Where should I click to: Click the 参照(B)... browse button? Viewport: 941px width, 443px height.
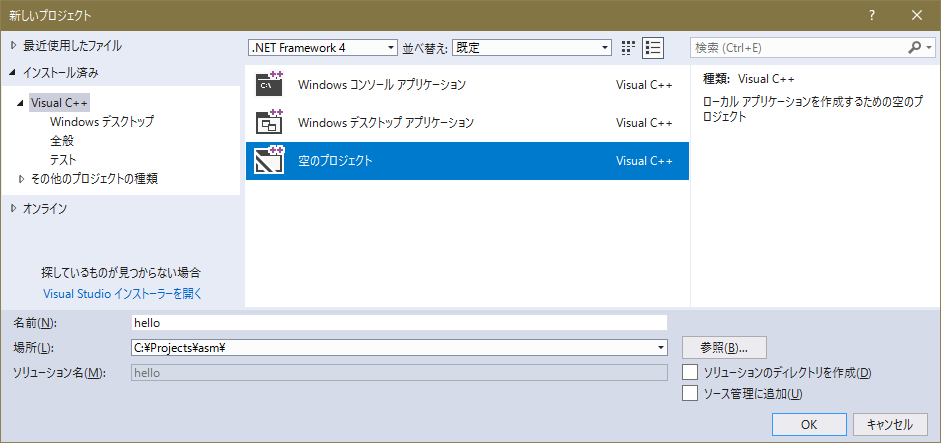724,347
